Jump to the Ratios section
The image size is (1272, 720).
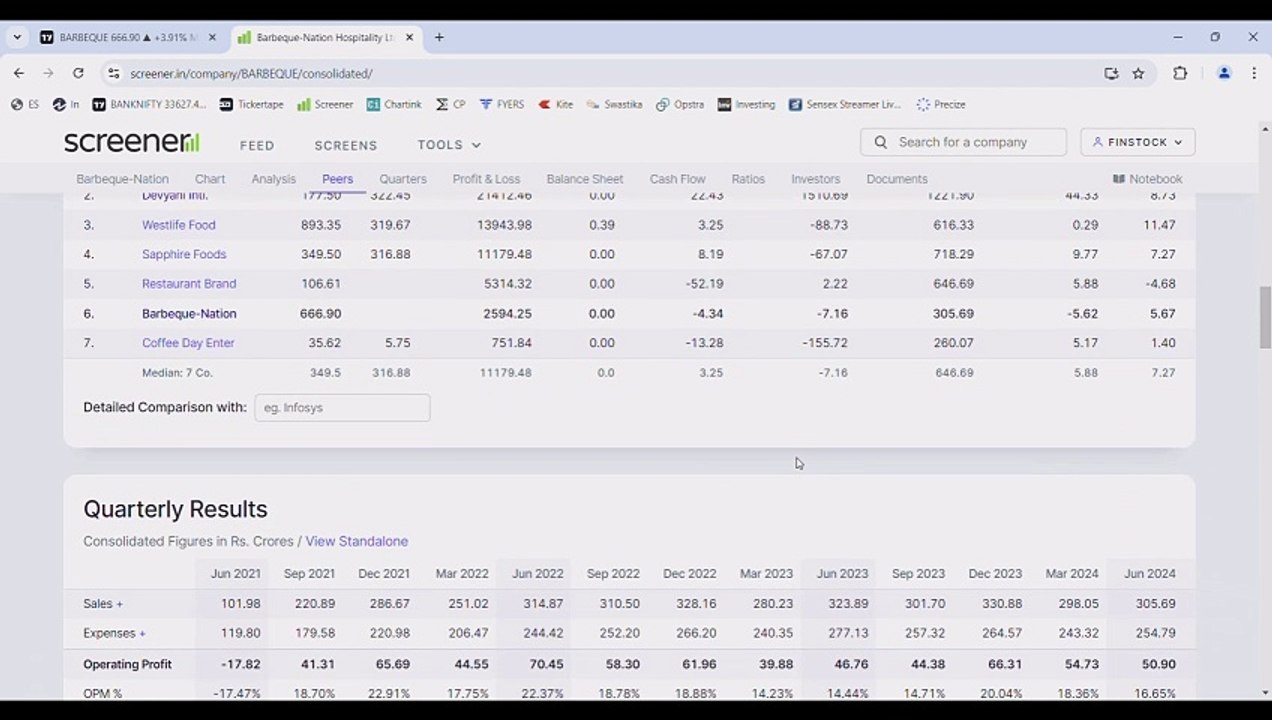(748, 179)
